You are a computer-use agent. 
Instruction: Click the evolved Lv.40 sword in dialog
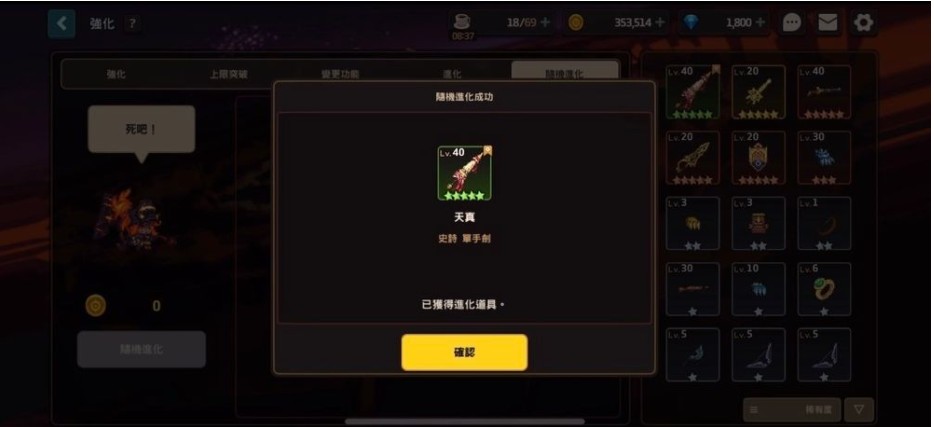point(465,173)
